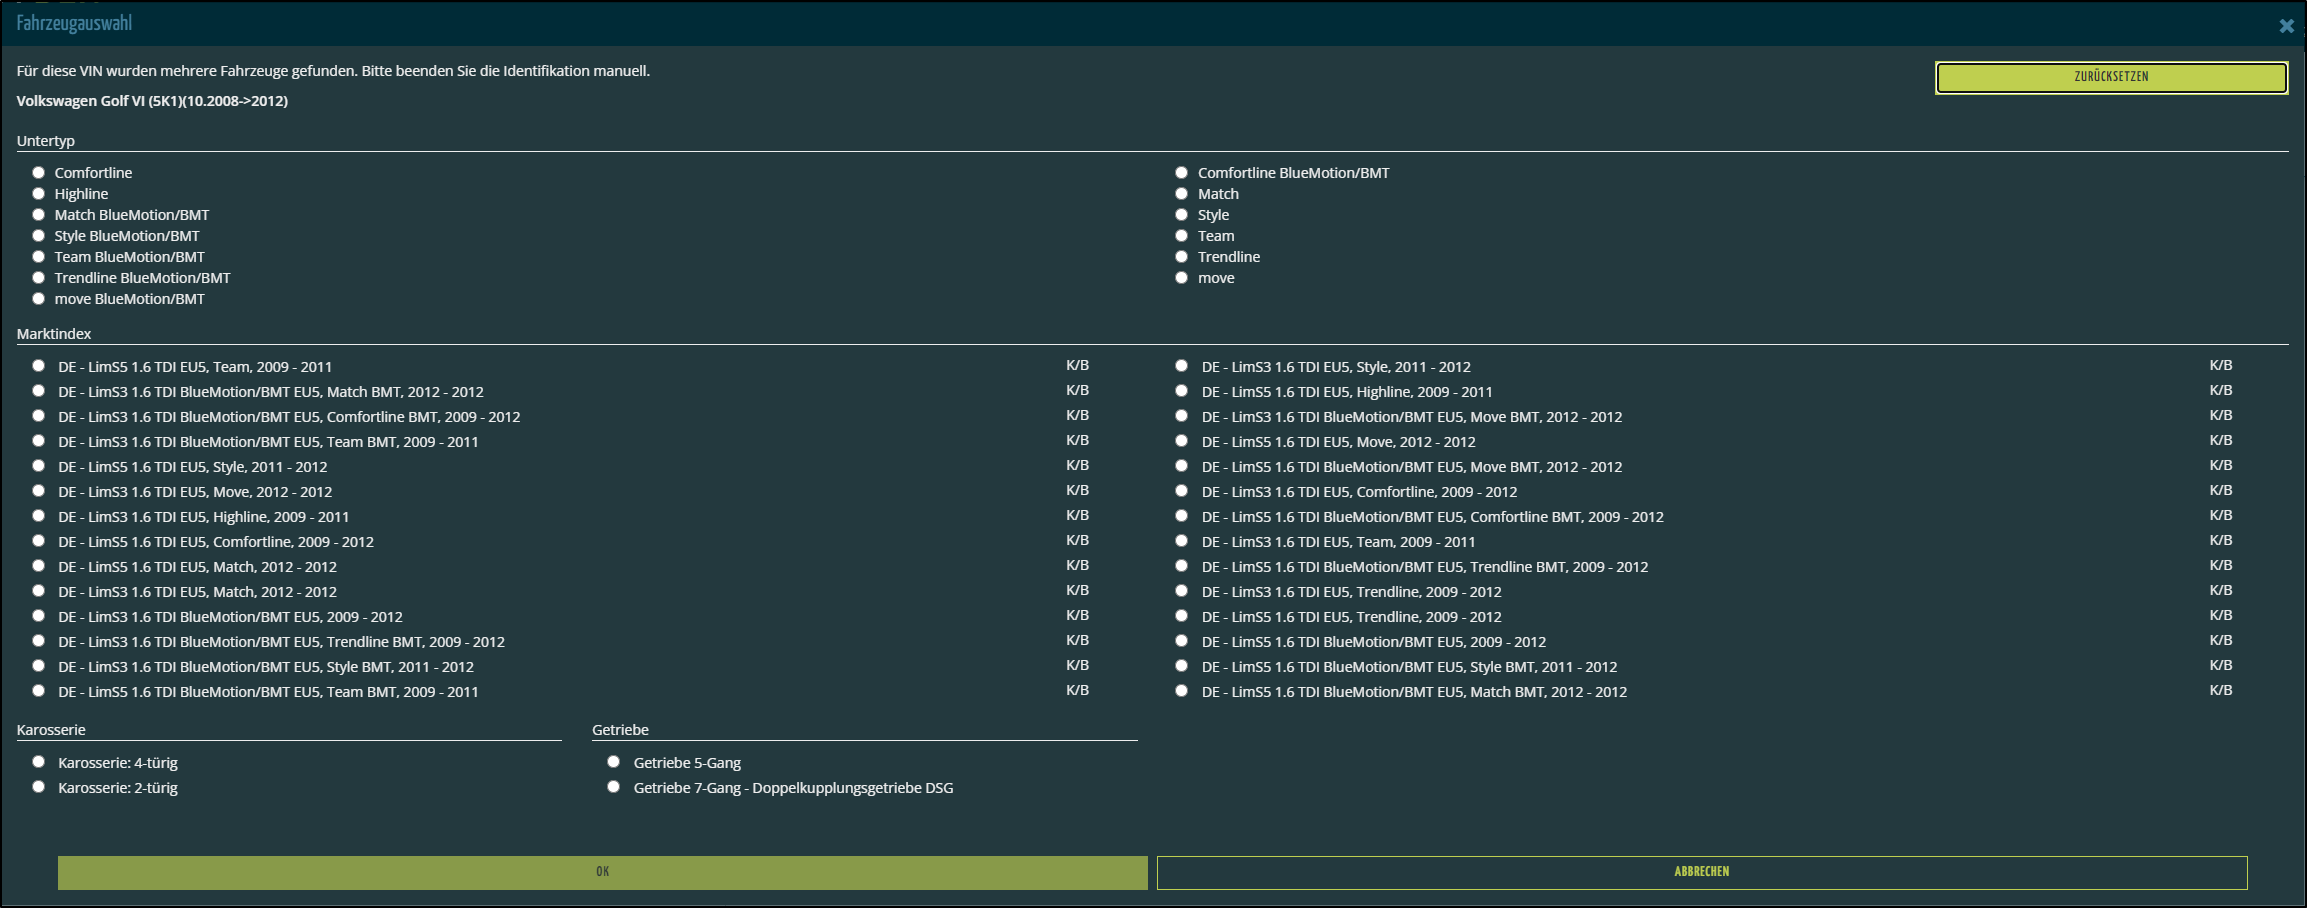Viewport: 2307px width, 908px height.
Task: Select LimS3 BlueMotion/BMT Trendline BMT 2009-2012
Action: click(39, 641)
